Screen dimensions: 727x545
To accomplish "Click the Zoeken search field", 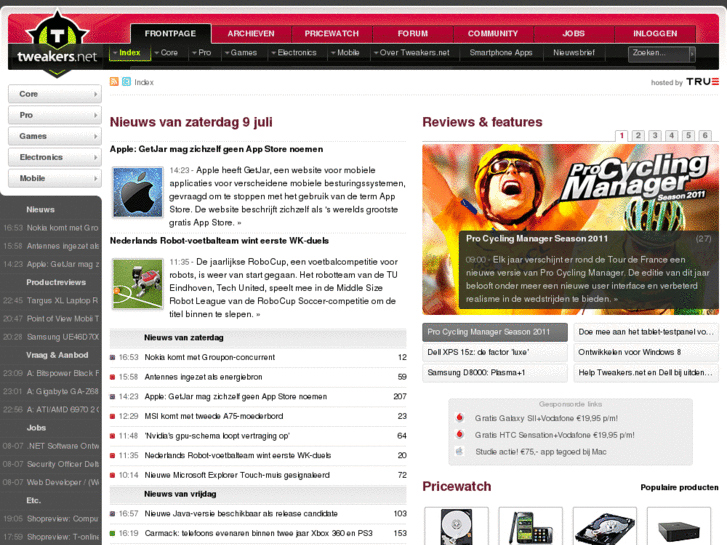I will coord(658,54).
